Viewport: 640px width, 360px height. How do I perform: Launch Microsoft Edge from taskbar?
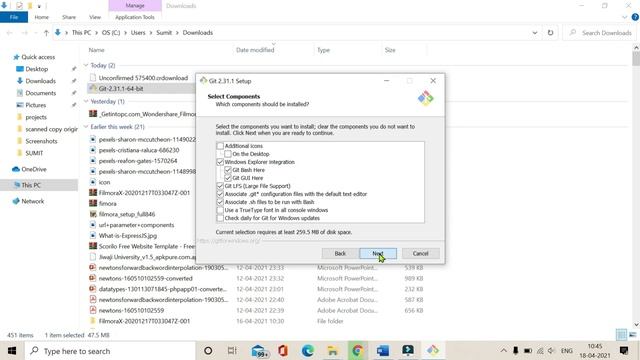(308, 351)
